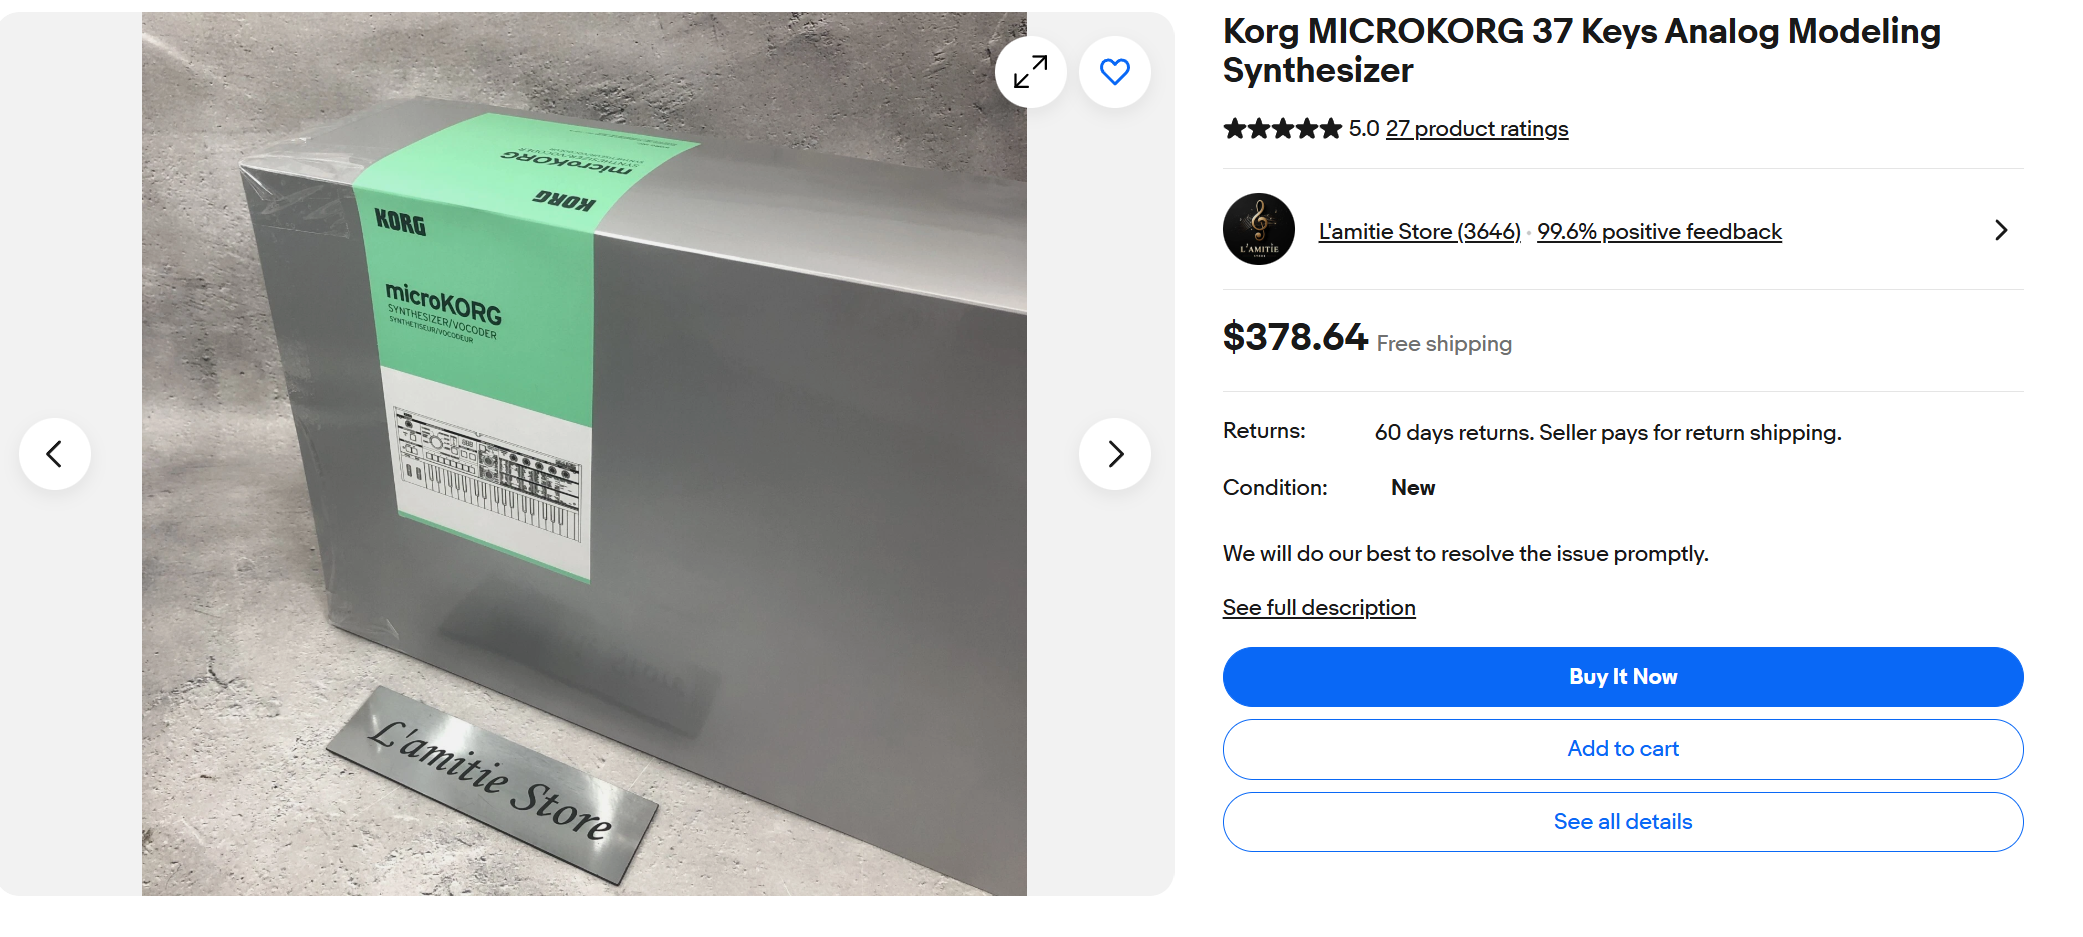Image resolution: width=2083 pixels, height=937 pixels.
Task: Click the New condition value
Action: pos(1412,488)
